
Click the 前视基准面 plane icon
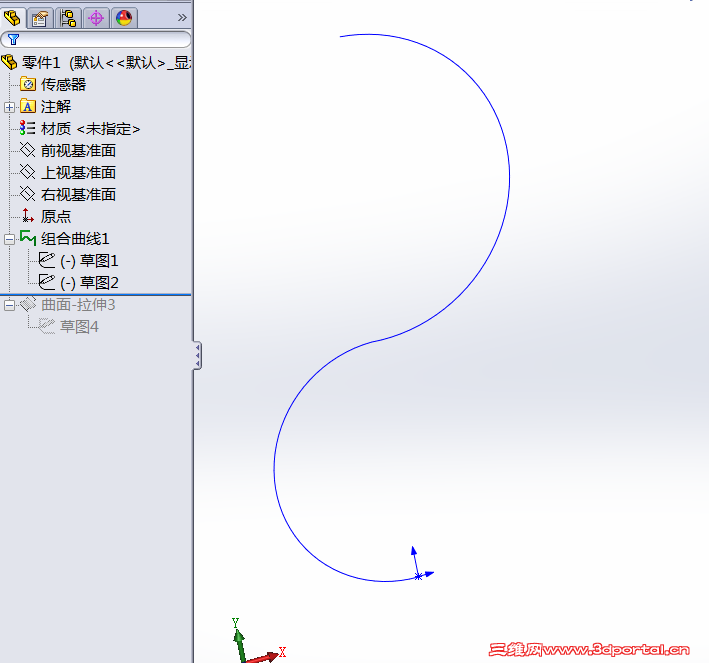tap(28, 150)
